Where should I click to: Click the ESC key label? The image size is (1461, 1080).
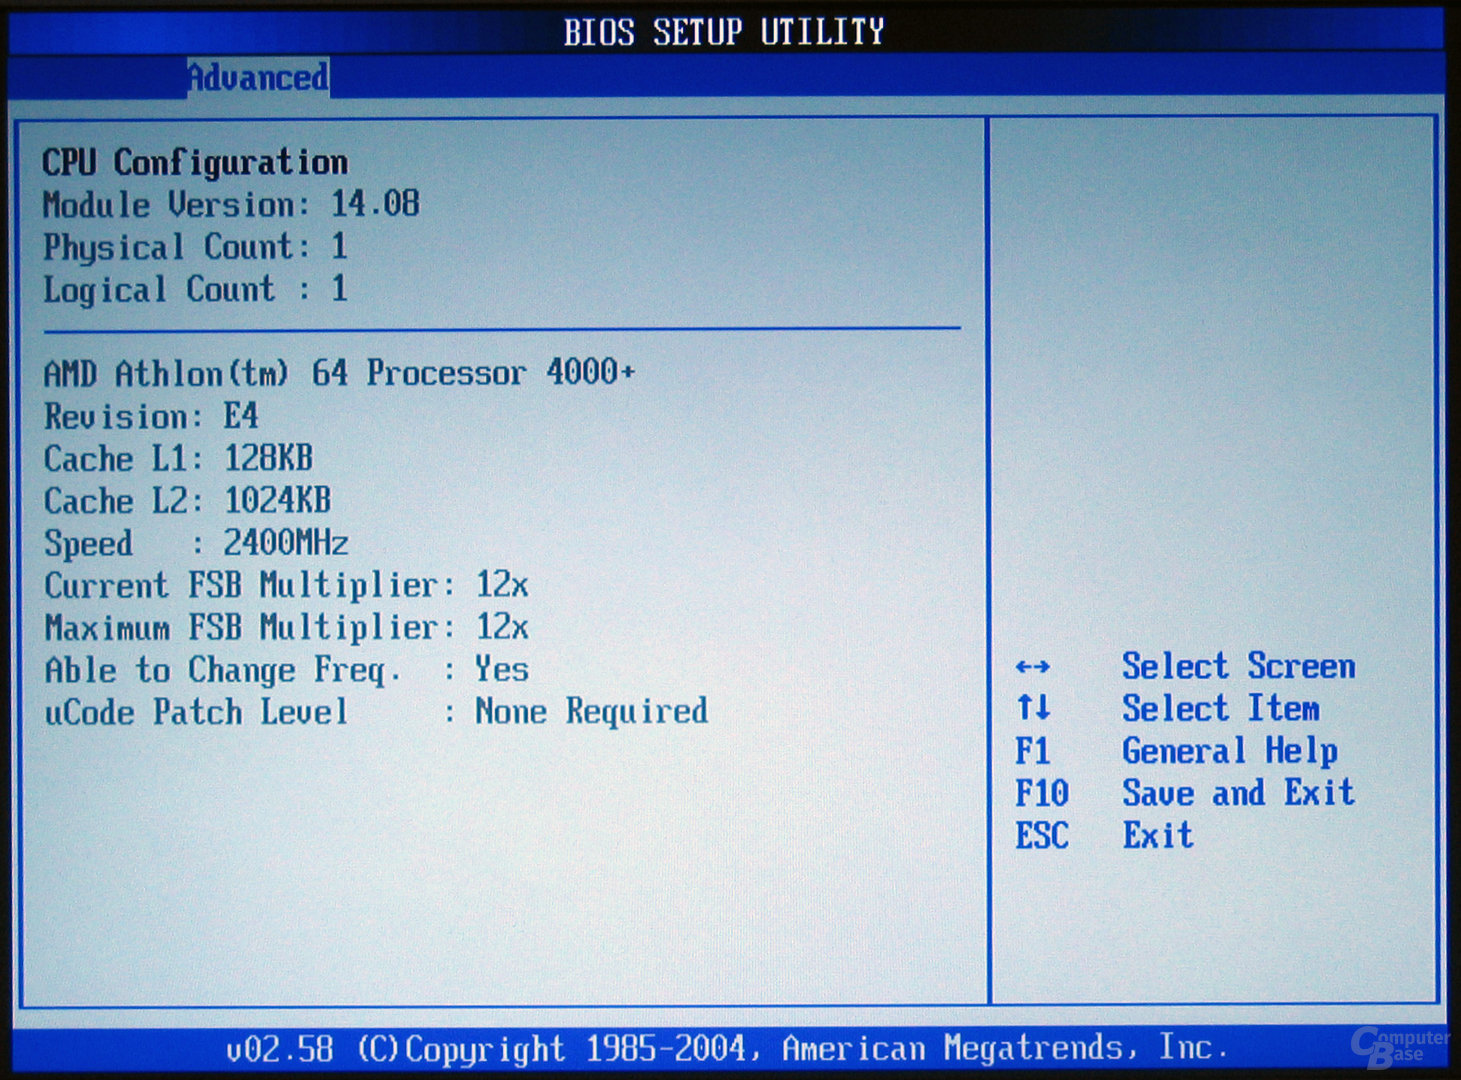1042,835
